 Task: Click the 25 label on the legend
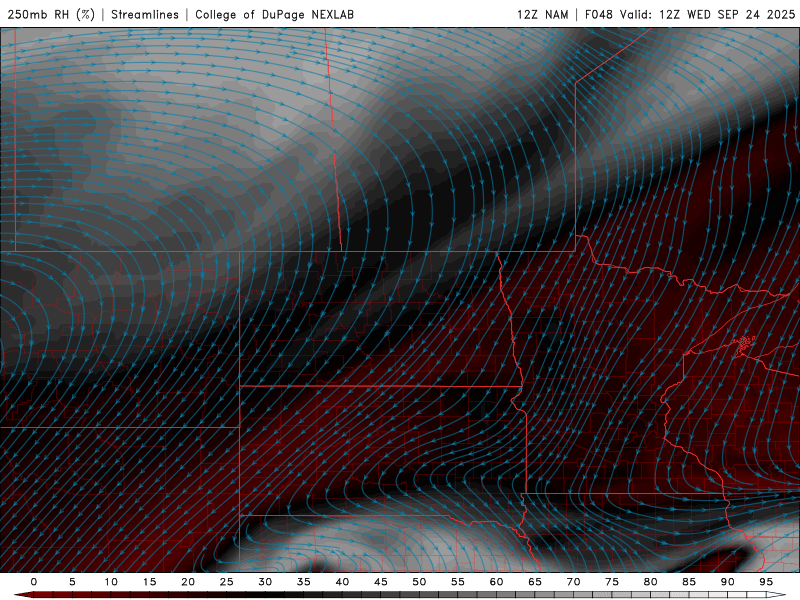coord(227,582)
